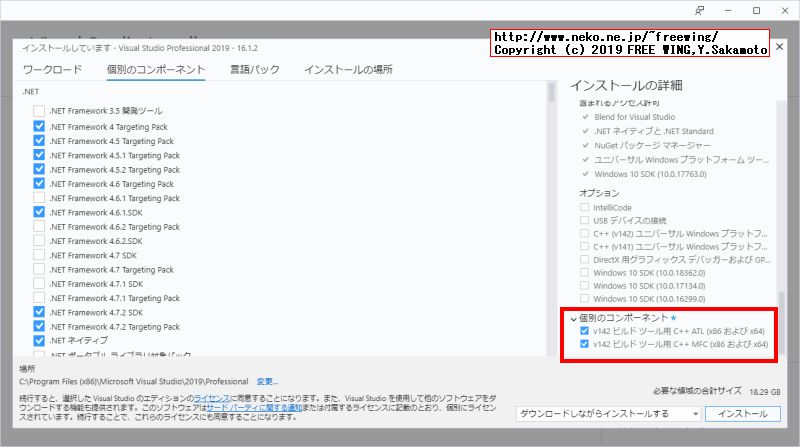Open サード パーティに関する通知 link

point(254,407)
